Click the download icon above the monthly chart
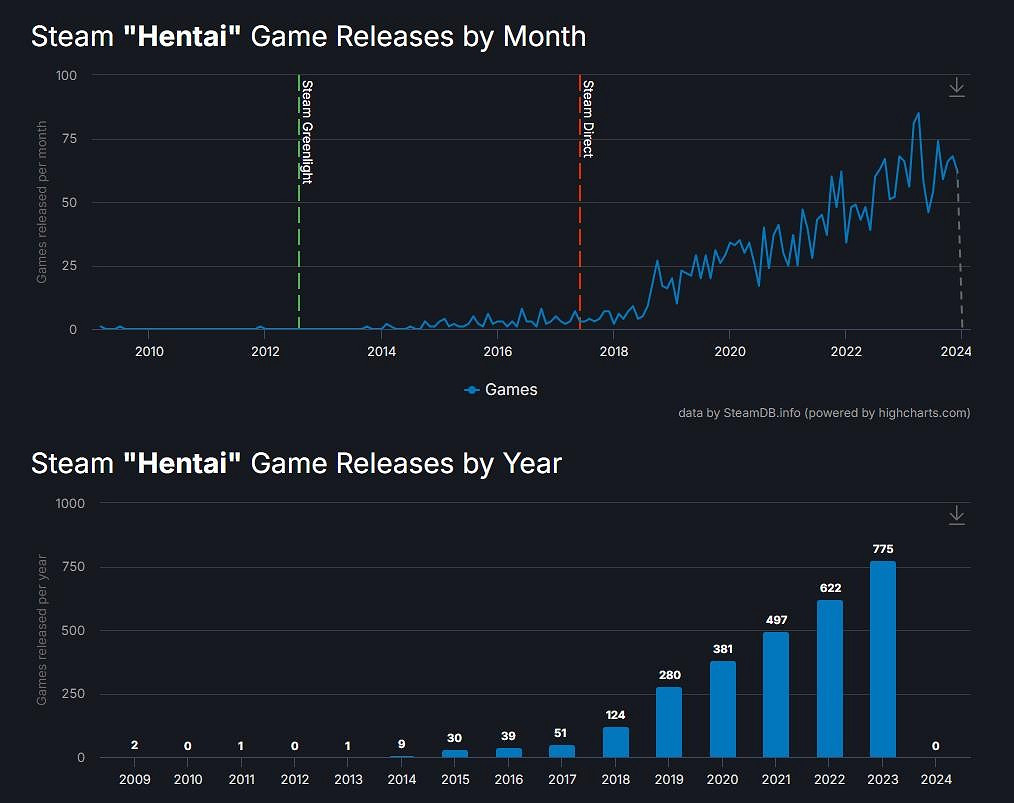 956,87
